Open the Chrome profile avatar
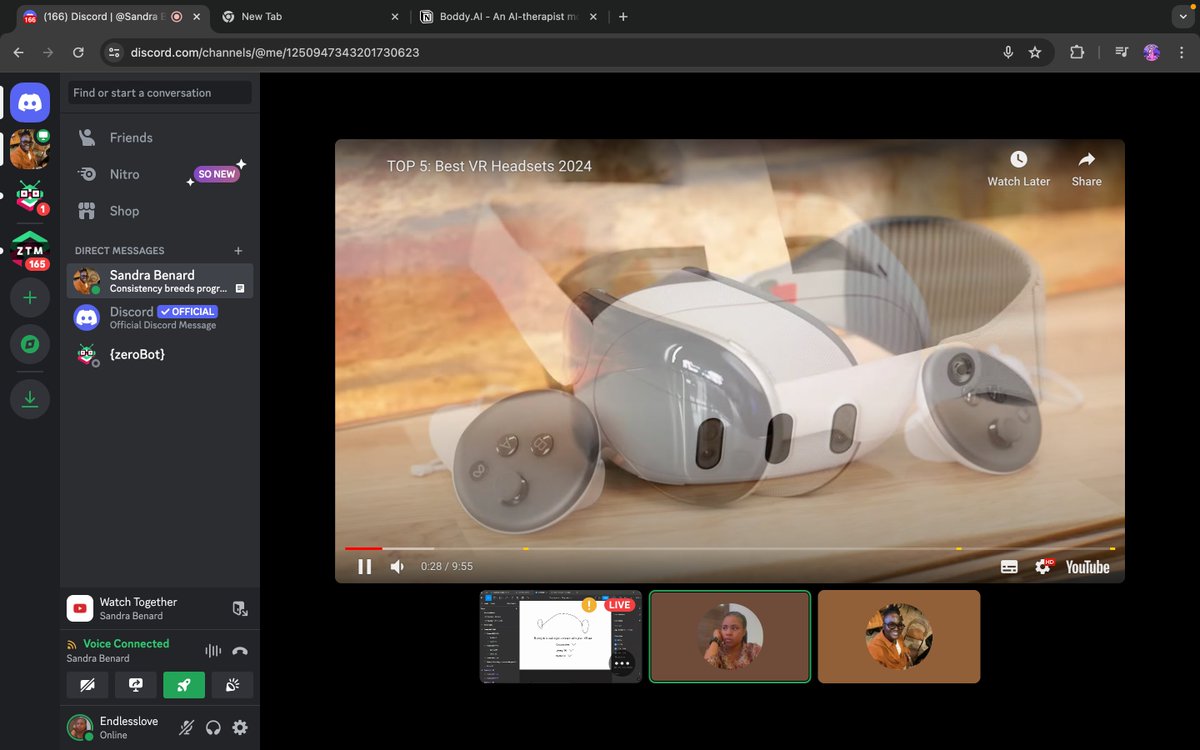This screenshot has height=750, width=1200. (x=1152, y=52)
